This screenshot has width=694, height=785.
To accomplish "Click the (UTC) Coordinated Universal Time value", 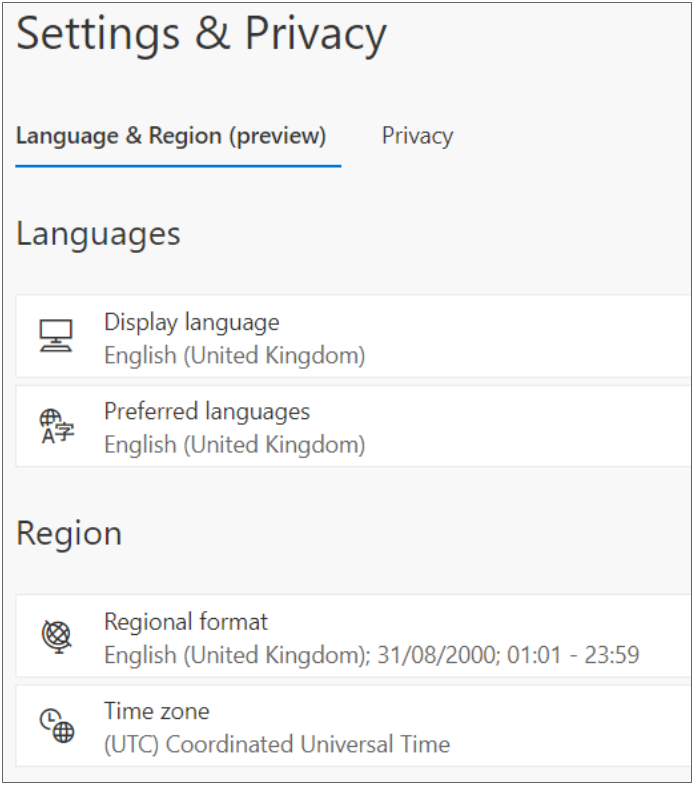I will pyautogui.click(x=277, y=744).
